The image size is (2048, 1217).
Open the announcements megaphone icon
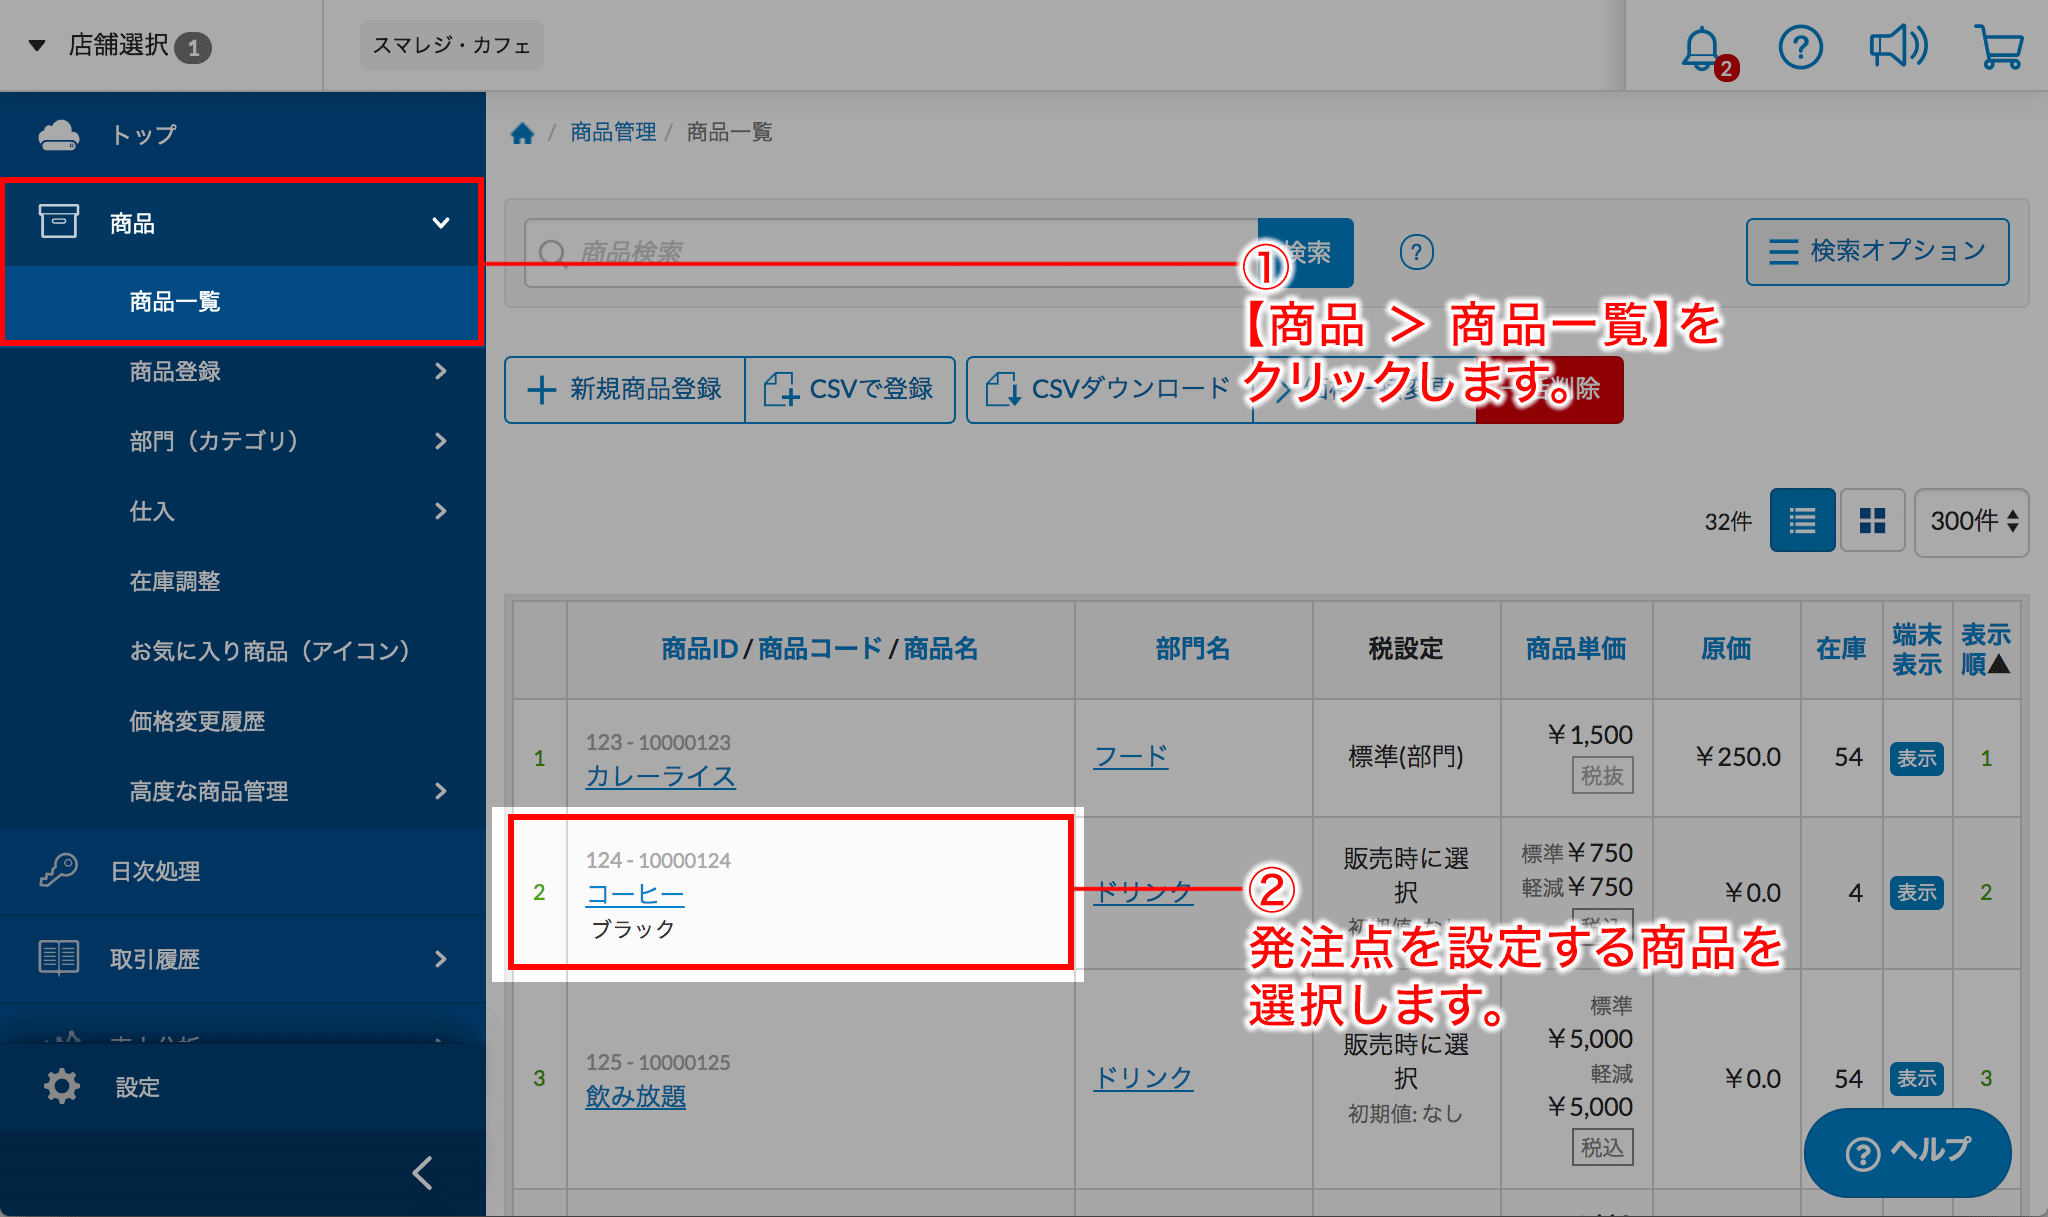(1898, 47)
